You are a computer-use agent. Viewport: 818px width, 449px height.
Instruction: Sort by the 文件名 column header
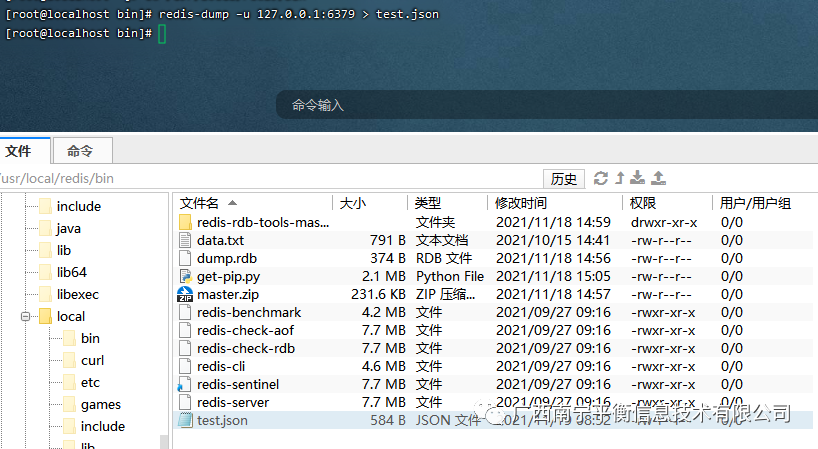tap(199, 203)
